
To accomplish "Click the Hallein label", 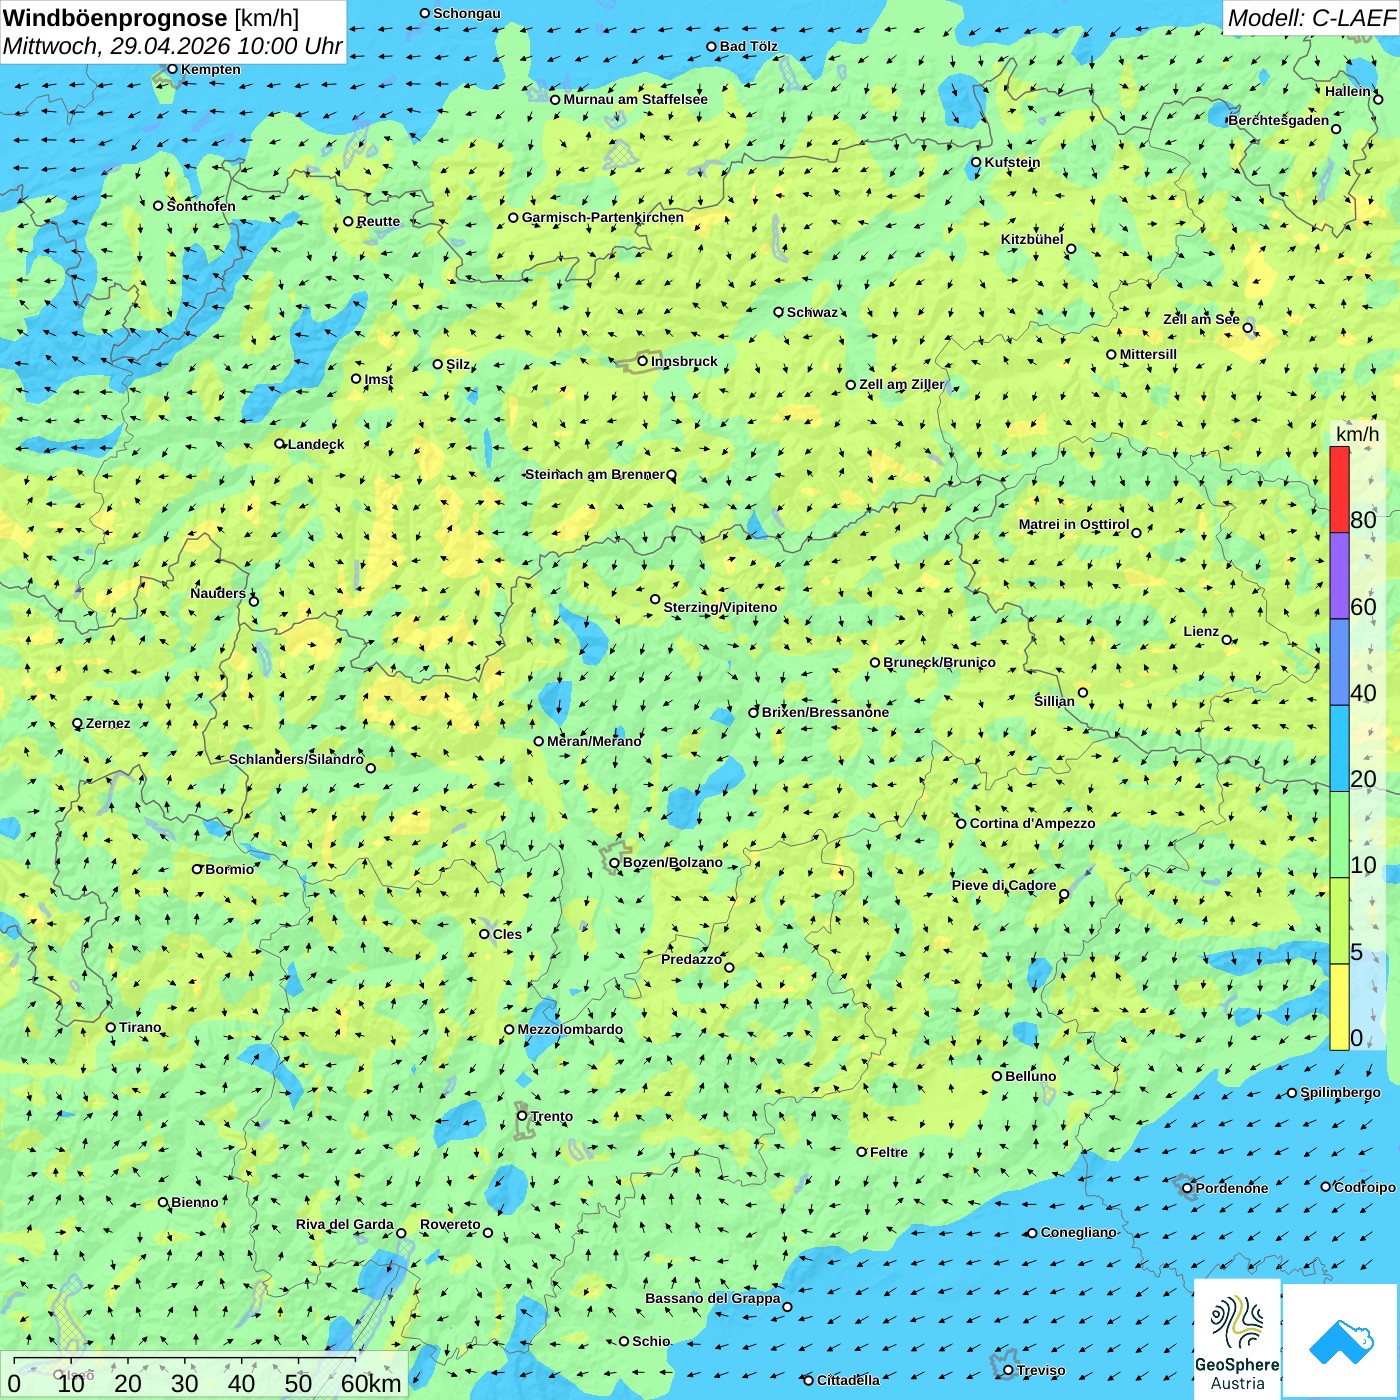I will tap(1348, 91).
